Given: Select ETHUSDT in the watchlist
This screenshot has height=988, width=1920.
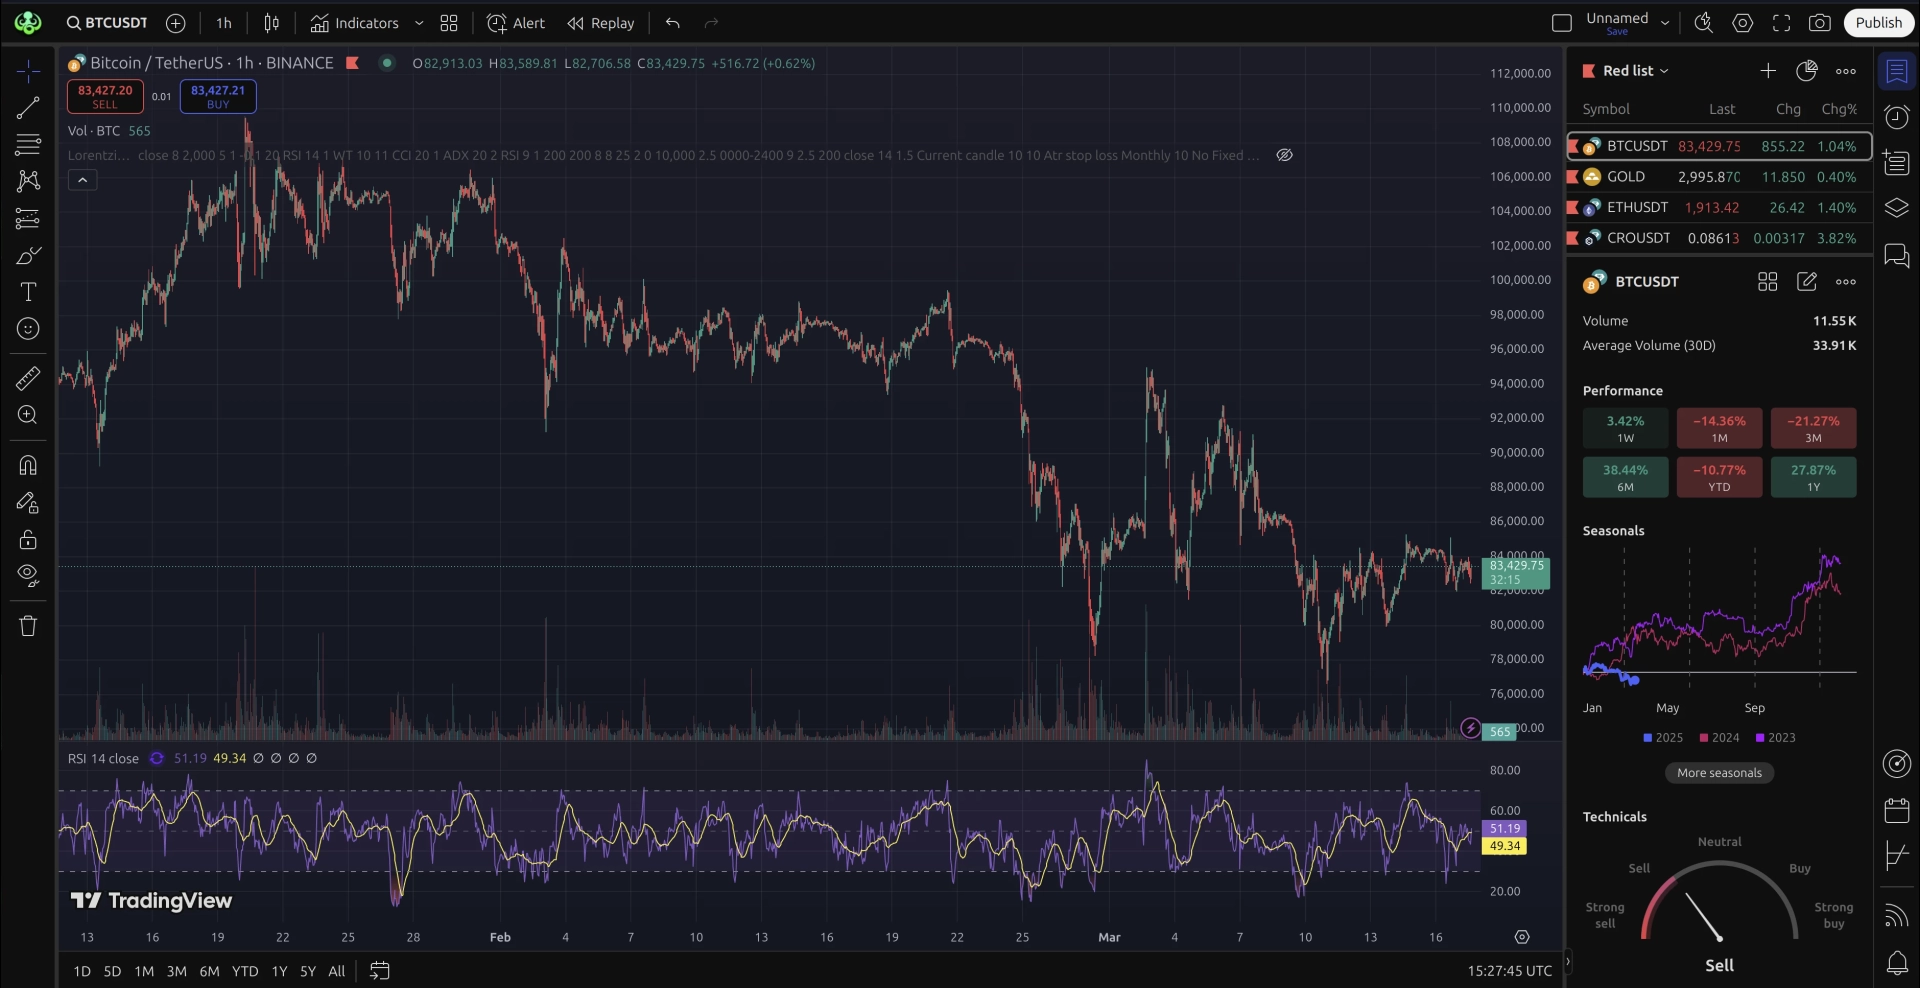Looking at the screenshot, I should [1719, 208].
